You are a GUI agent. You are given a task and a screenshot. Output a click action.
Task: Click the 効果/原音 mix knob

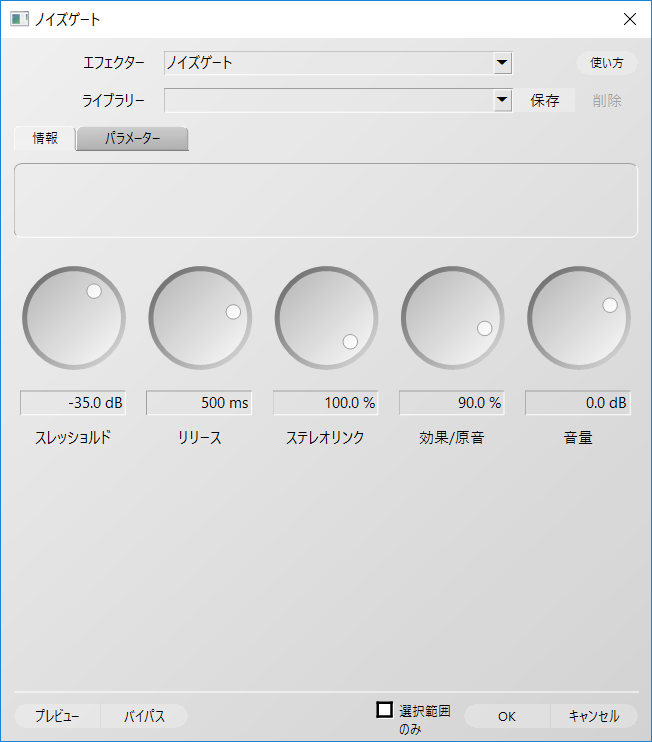[452, 318]
